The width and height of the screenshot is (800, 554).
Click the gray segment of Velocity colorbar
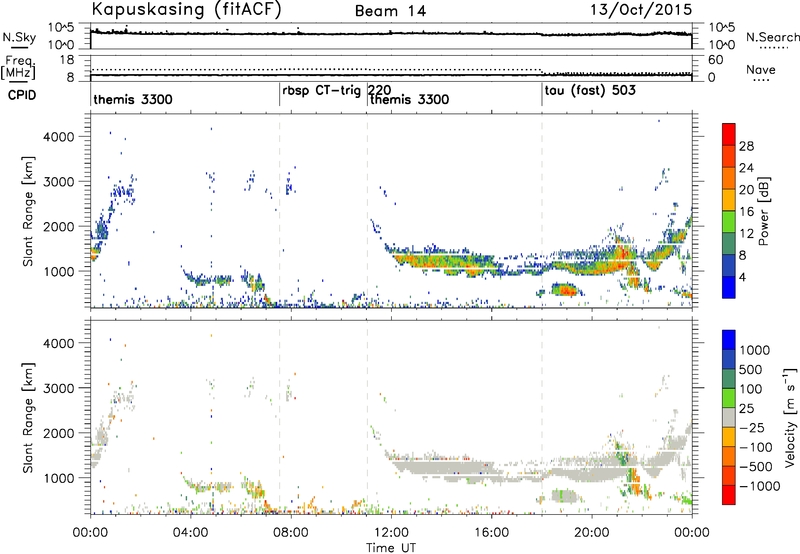tap(729, 417)
